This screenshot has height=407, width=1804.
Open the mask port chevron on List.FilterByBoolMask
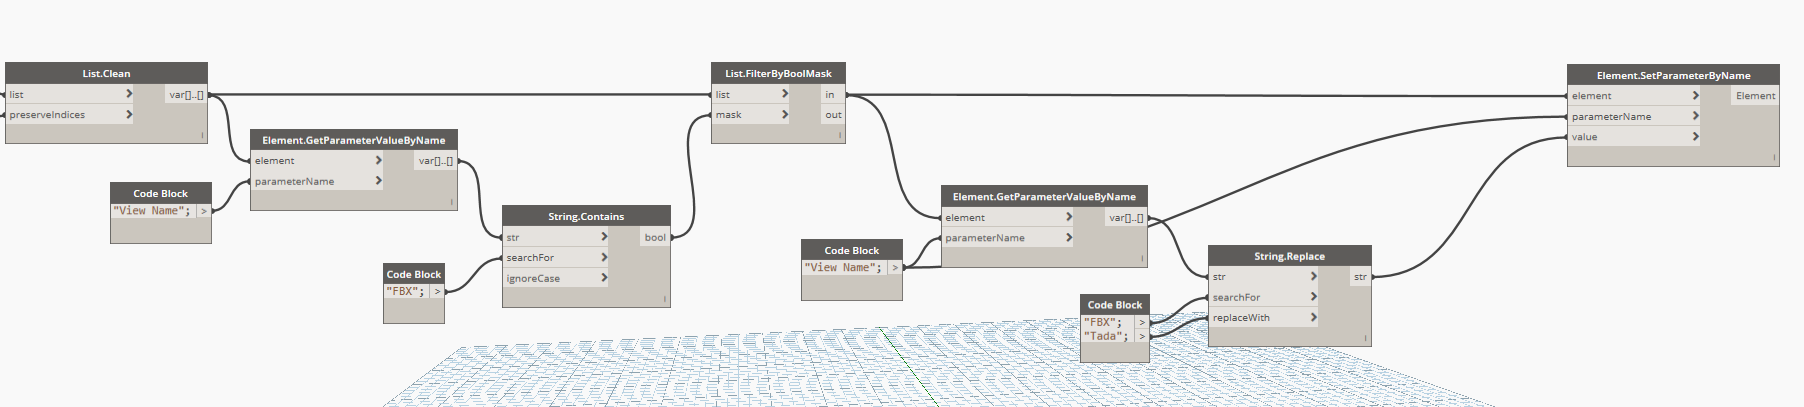(x=785, y=115)
